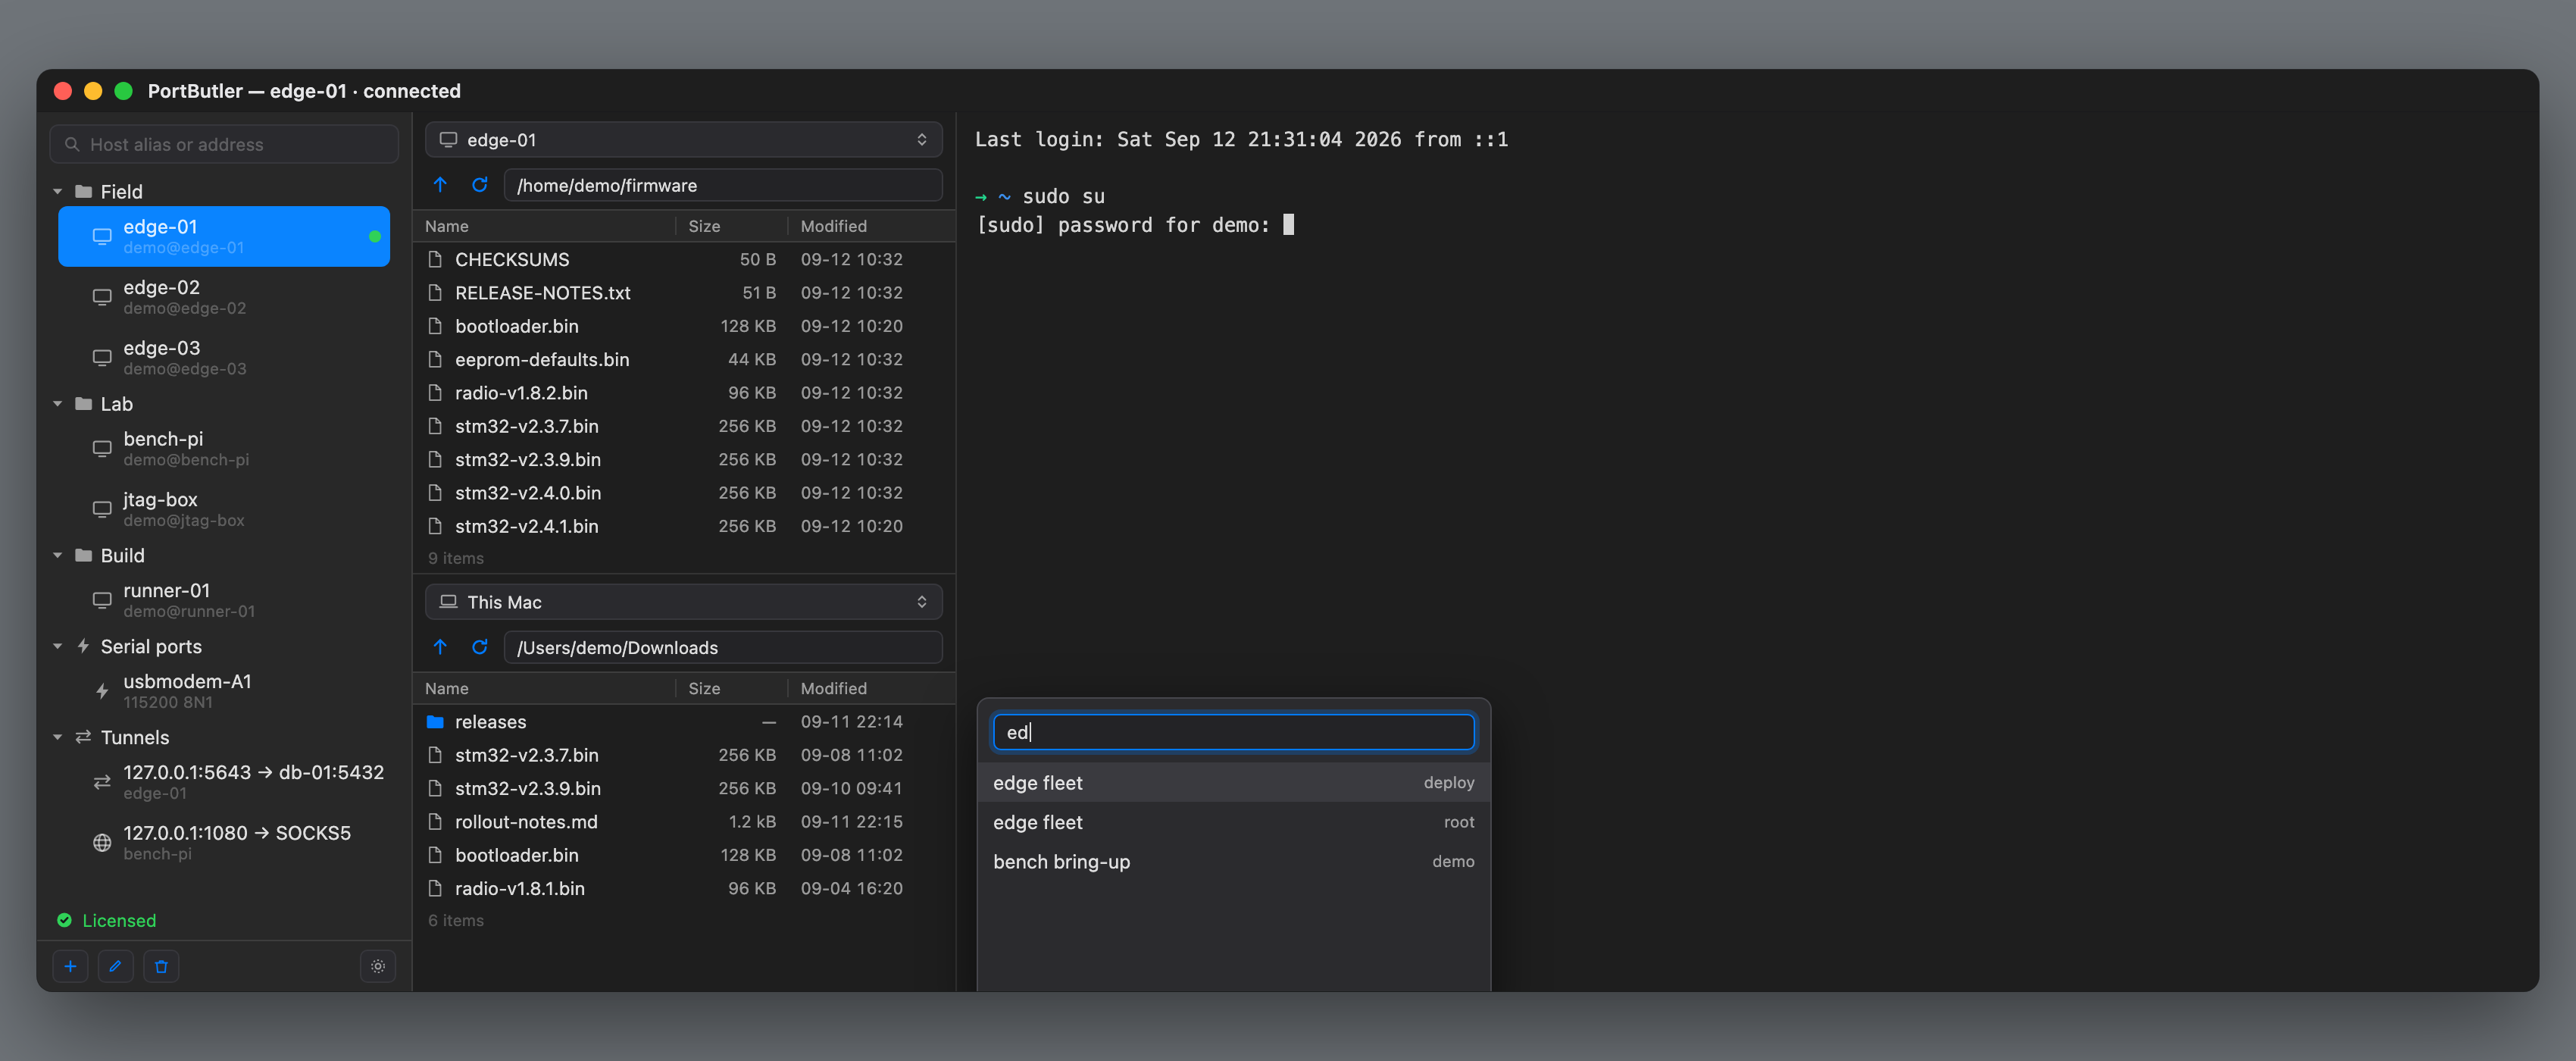Click the runner-01 host monitor icon
The width and height of the screenshot is (2576, 1061).
(102, 600)
